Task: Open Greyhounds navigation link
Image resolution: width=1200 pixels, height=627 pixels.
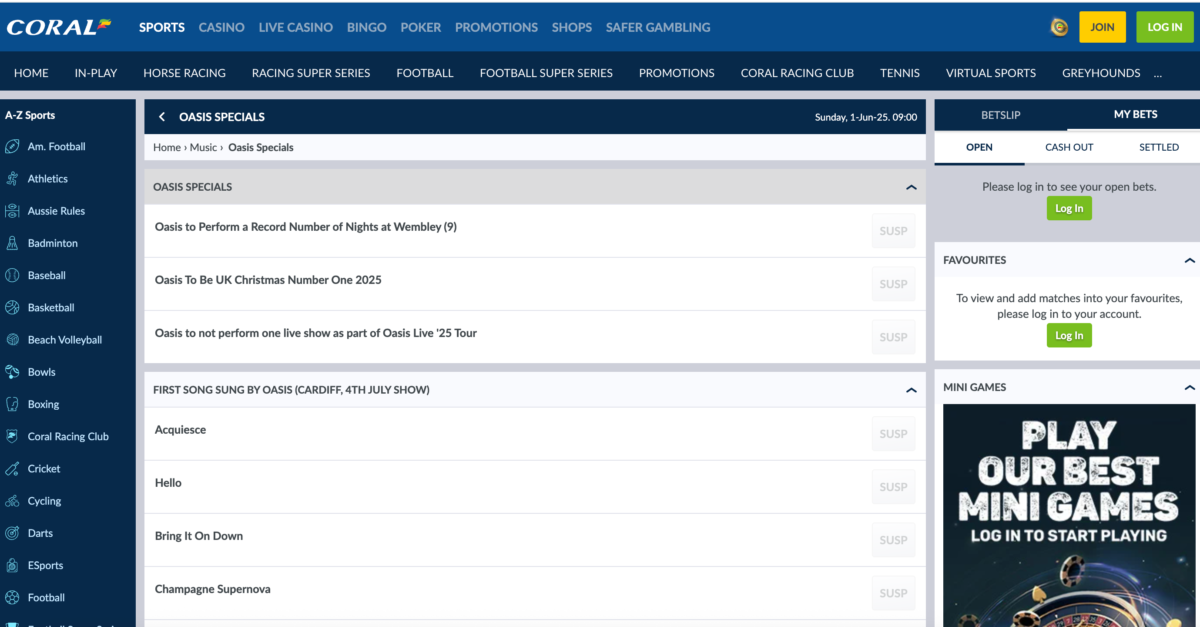Action: (x=1101, y=73)
